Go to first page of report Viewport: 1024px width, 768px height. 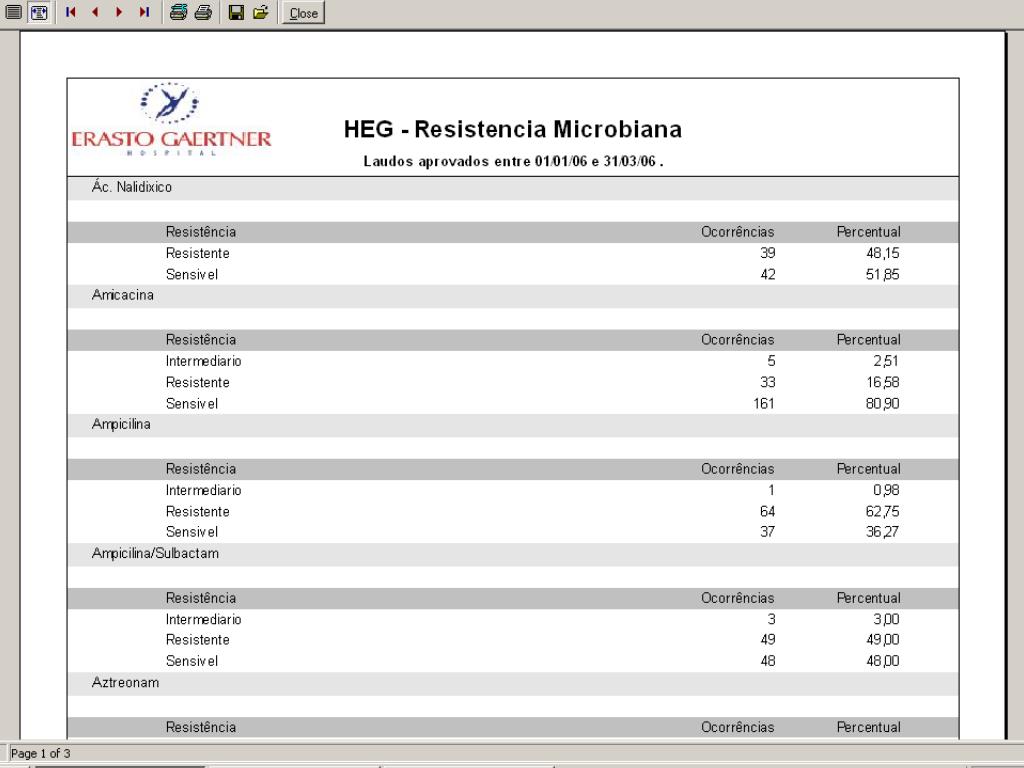coord(71,12)
